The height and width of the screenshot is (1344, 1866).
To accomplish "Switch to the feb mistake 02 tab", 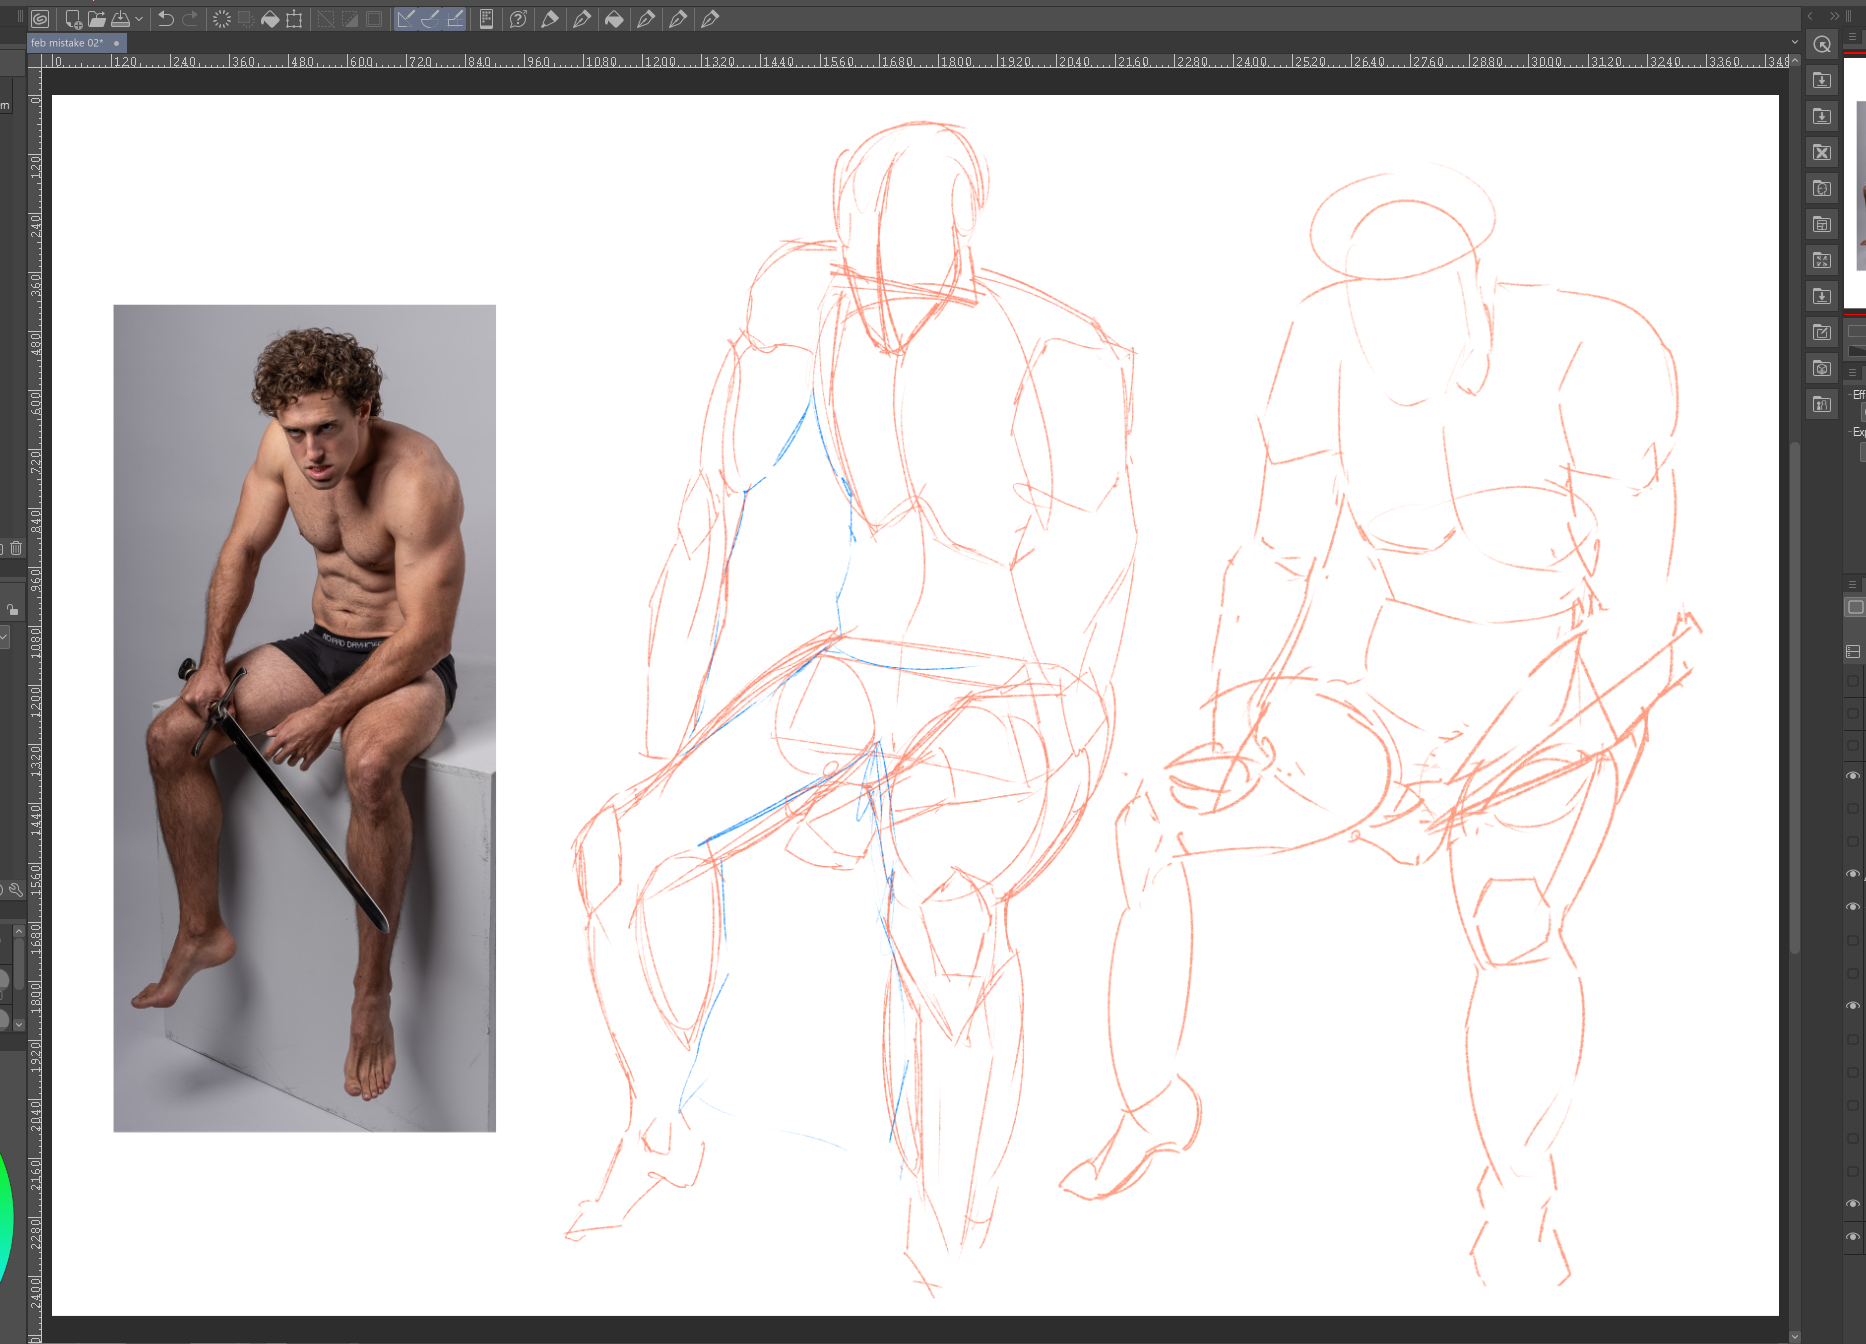I will (x=67, y=43).
